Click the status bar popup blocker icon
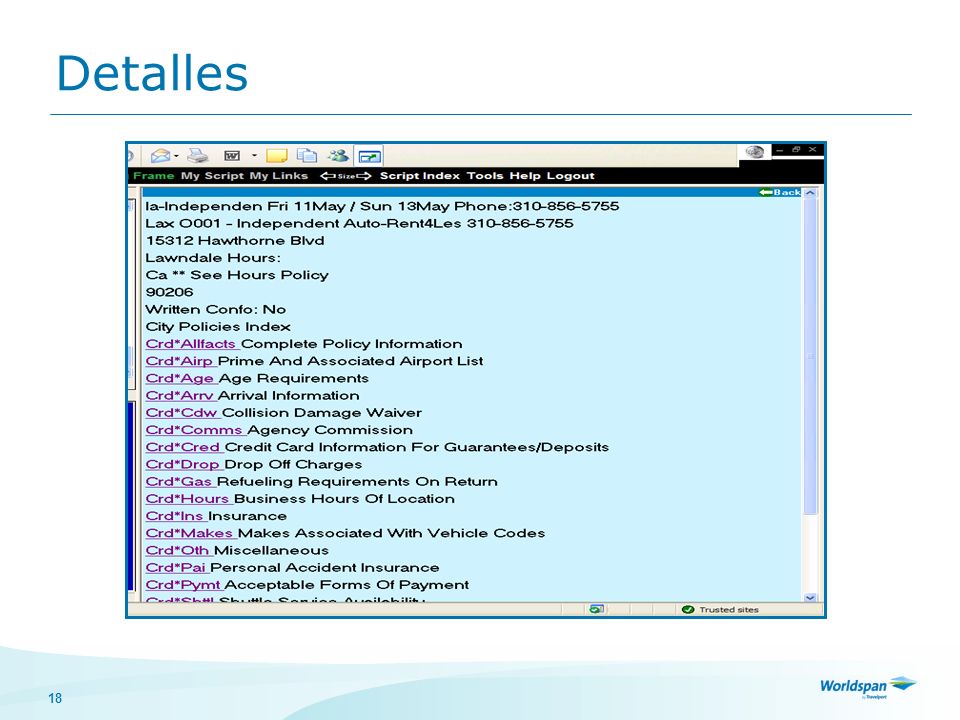This screenshot has width=960, height=720. pos(596,609)
